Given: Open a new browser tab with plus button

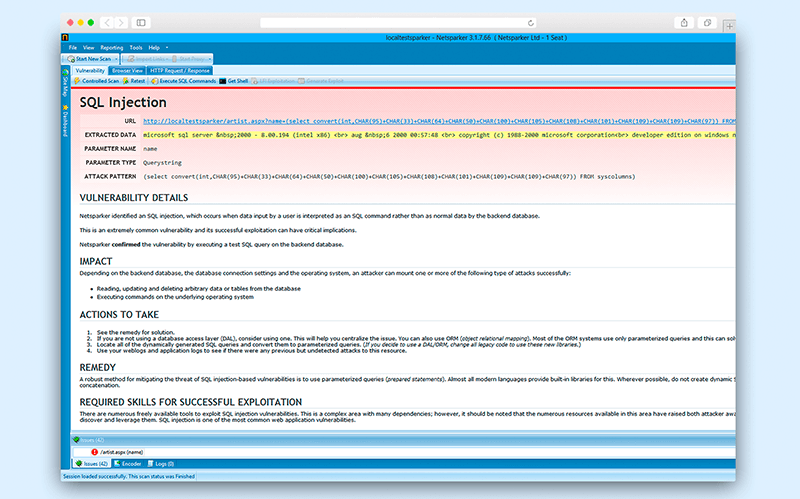Looking at the screenshot, I should [x=730, y=26].
